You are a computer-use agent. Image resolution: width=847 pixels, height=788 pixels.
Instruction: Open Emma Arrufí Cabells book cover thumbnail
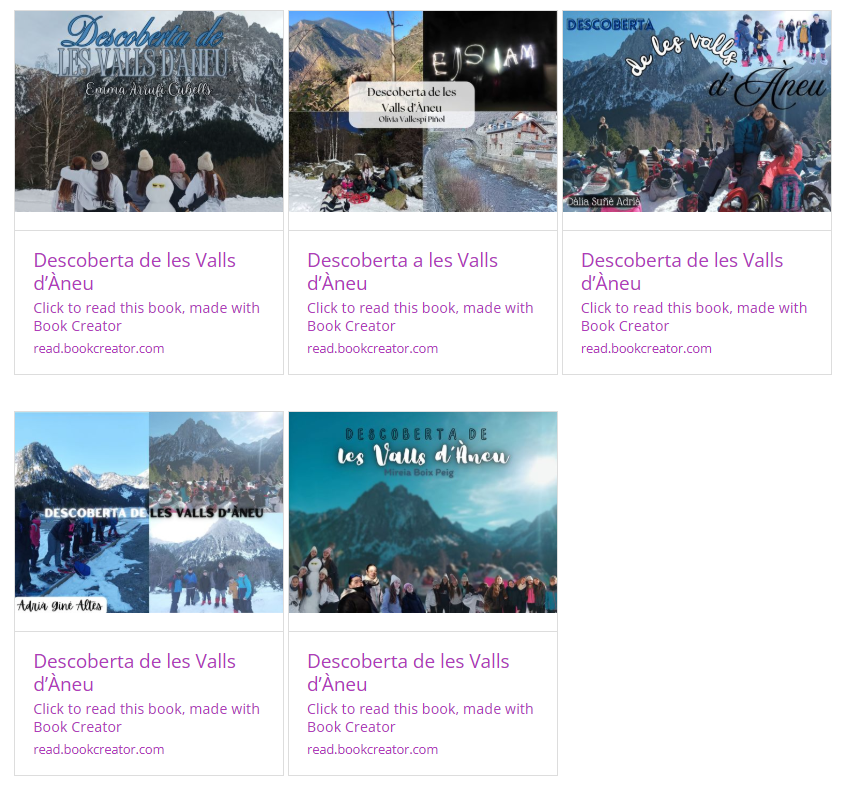(x=149, y=111)
